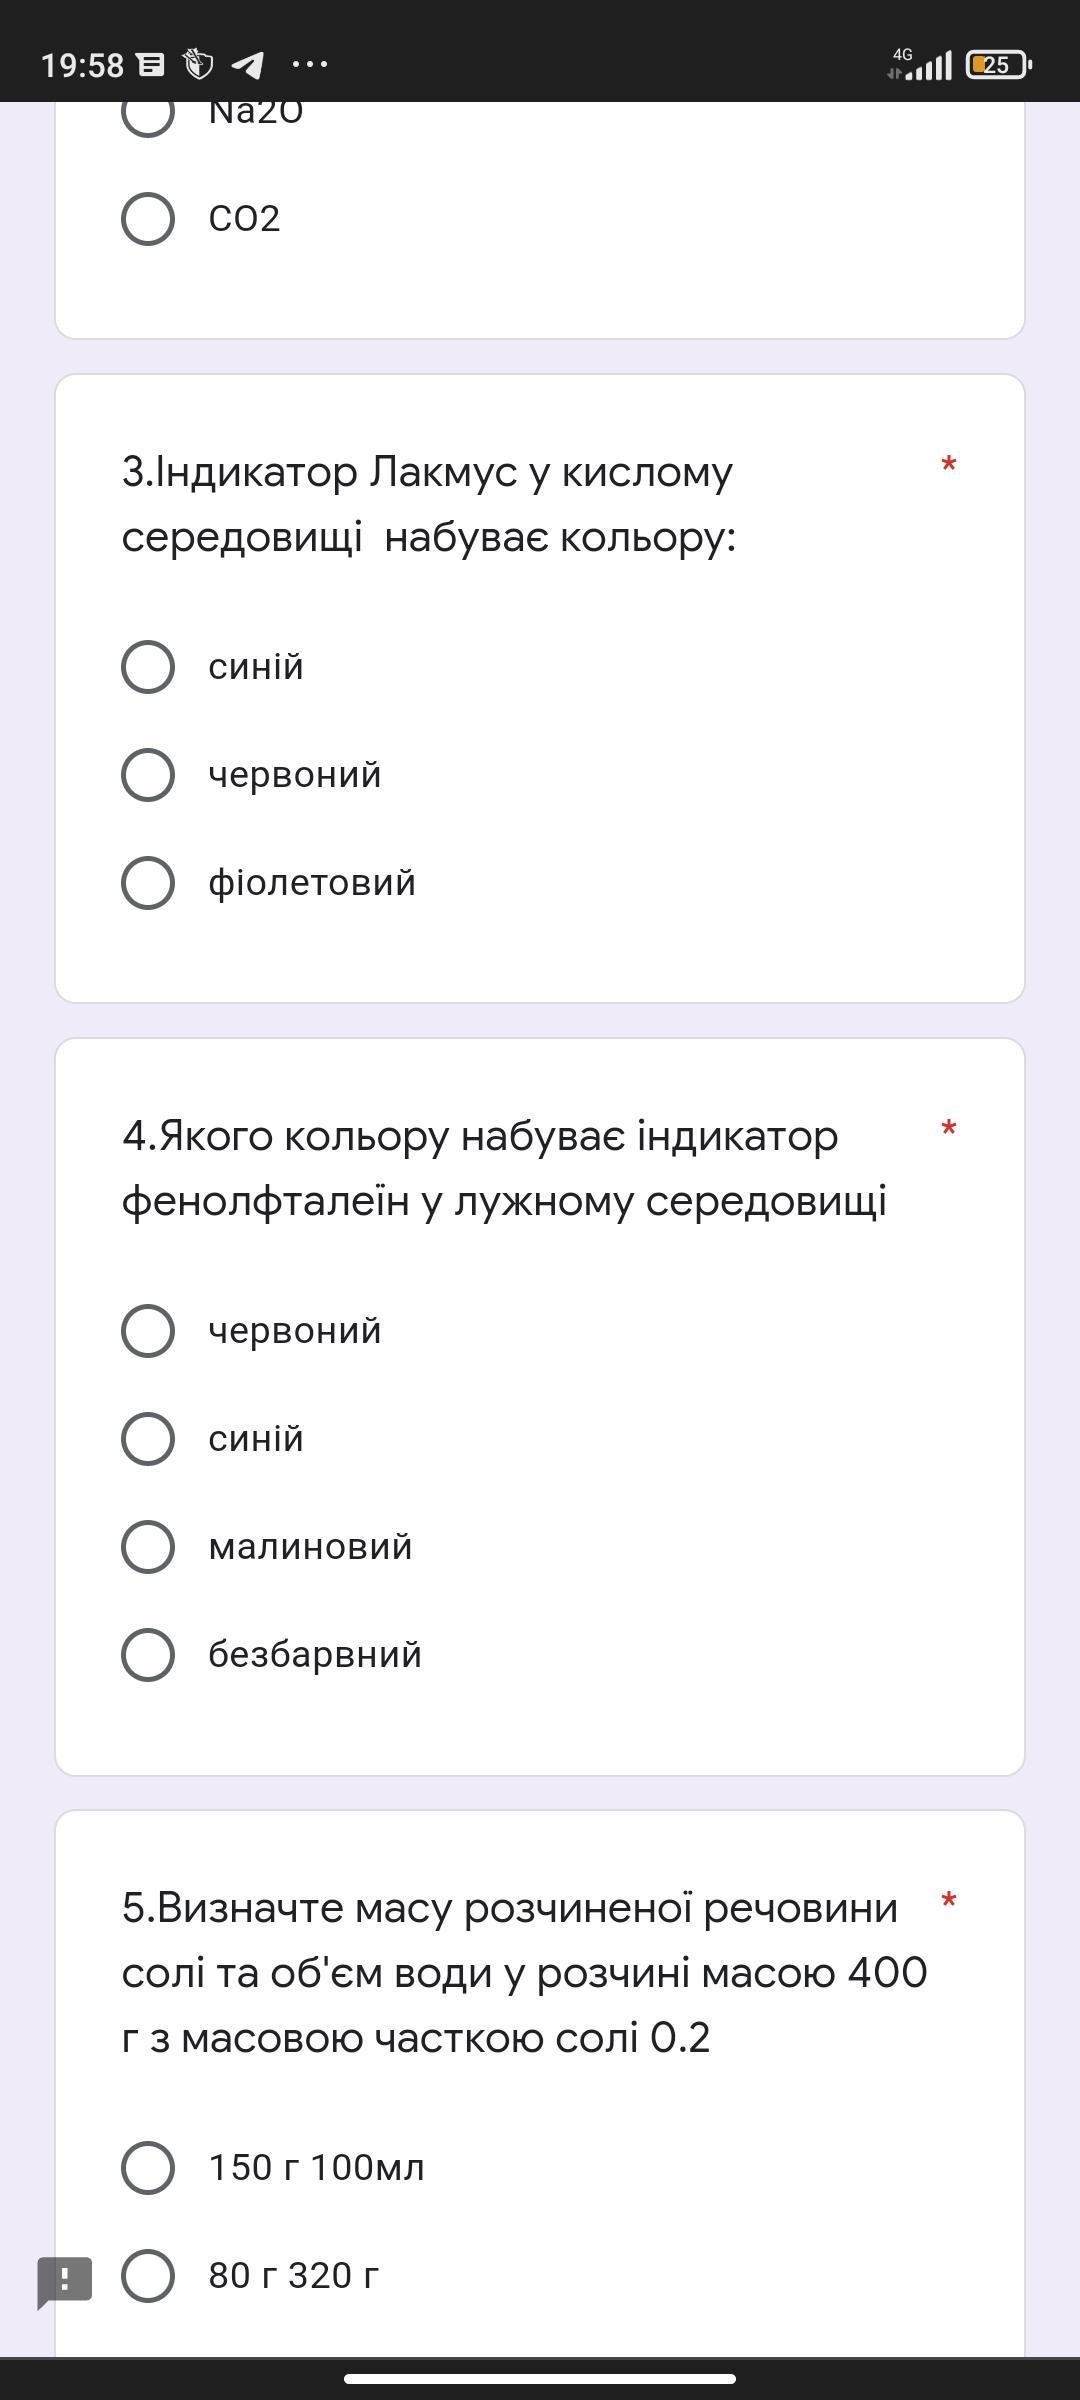Screen dimensions: 1080x2400
Task: Tap the bottom navigation gesture bar
Action: click(x=540, y=2378)
